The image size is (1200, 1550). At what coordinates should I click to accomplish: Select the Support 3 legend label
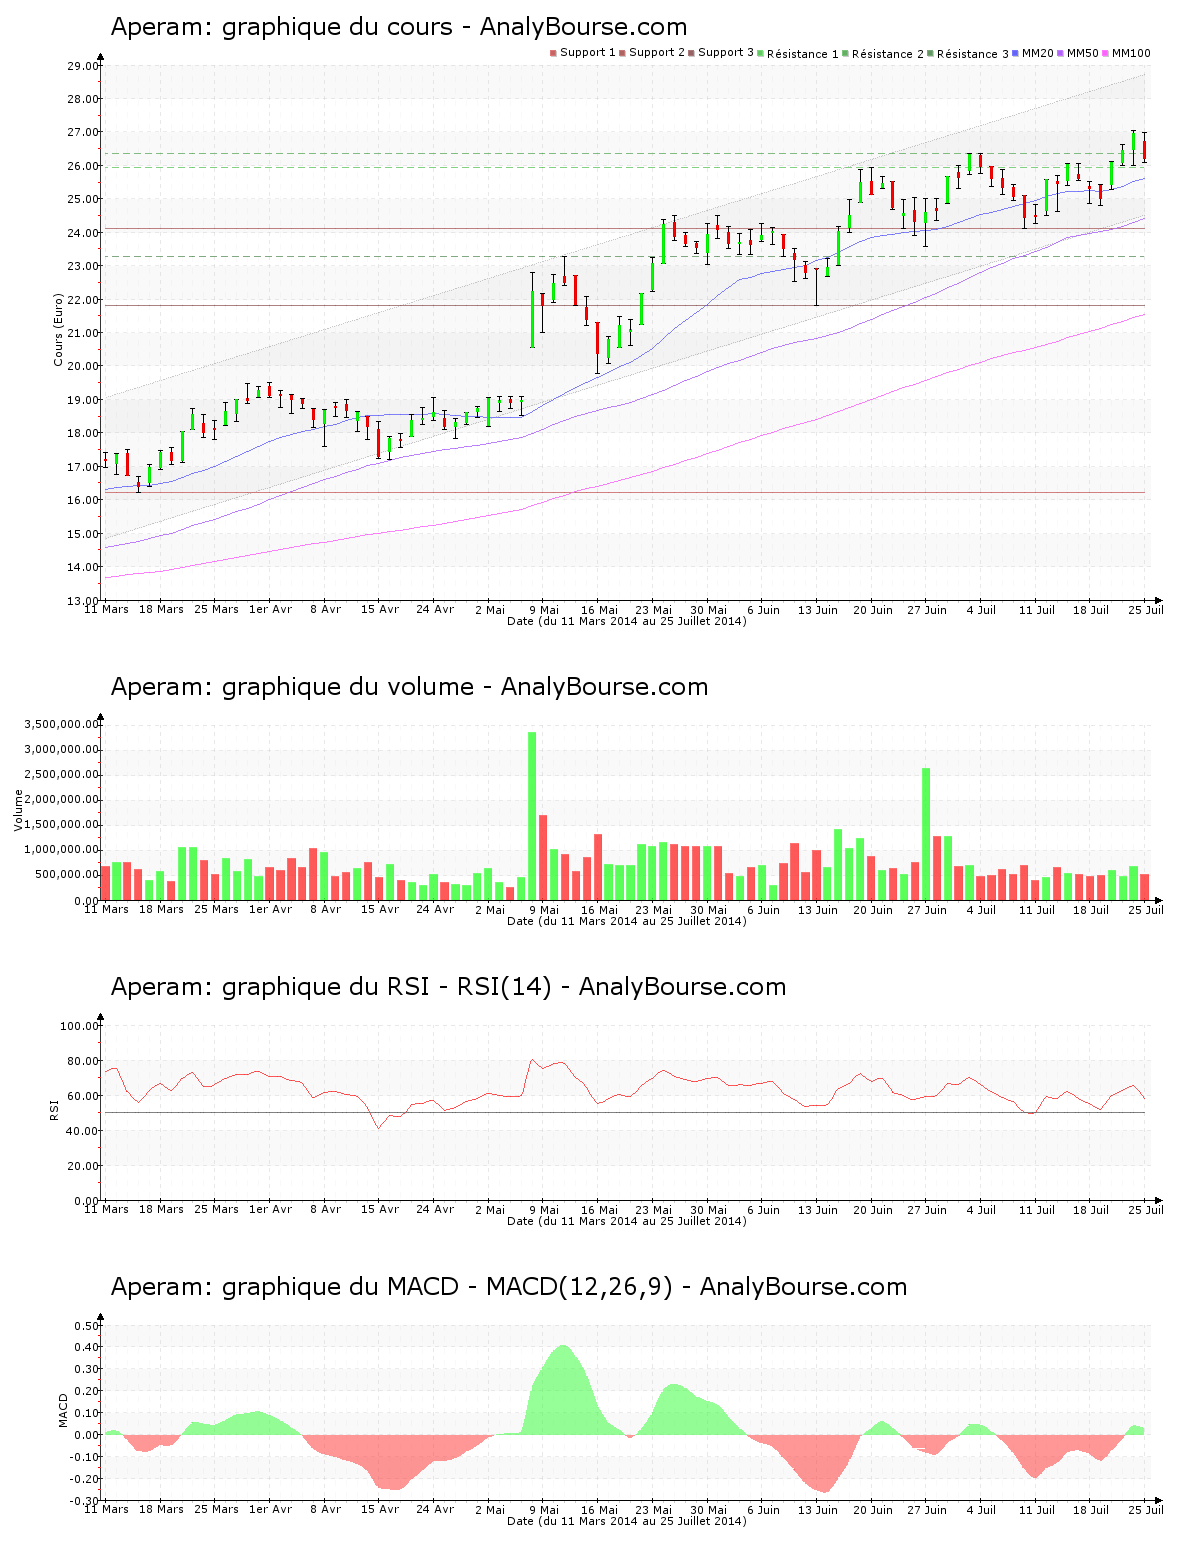pos(726,53)
